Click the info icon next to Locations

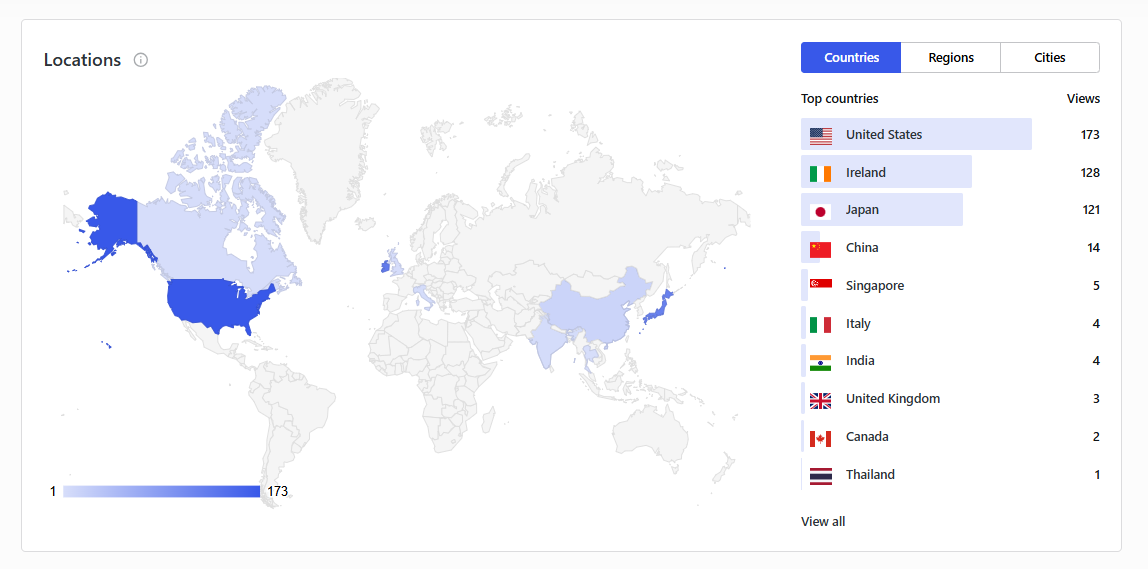pyautogui.click(x=141, y=60)
